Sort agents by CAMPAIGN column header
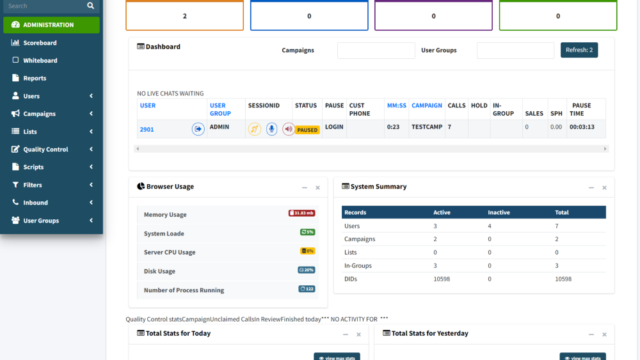 427,105
